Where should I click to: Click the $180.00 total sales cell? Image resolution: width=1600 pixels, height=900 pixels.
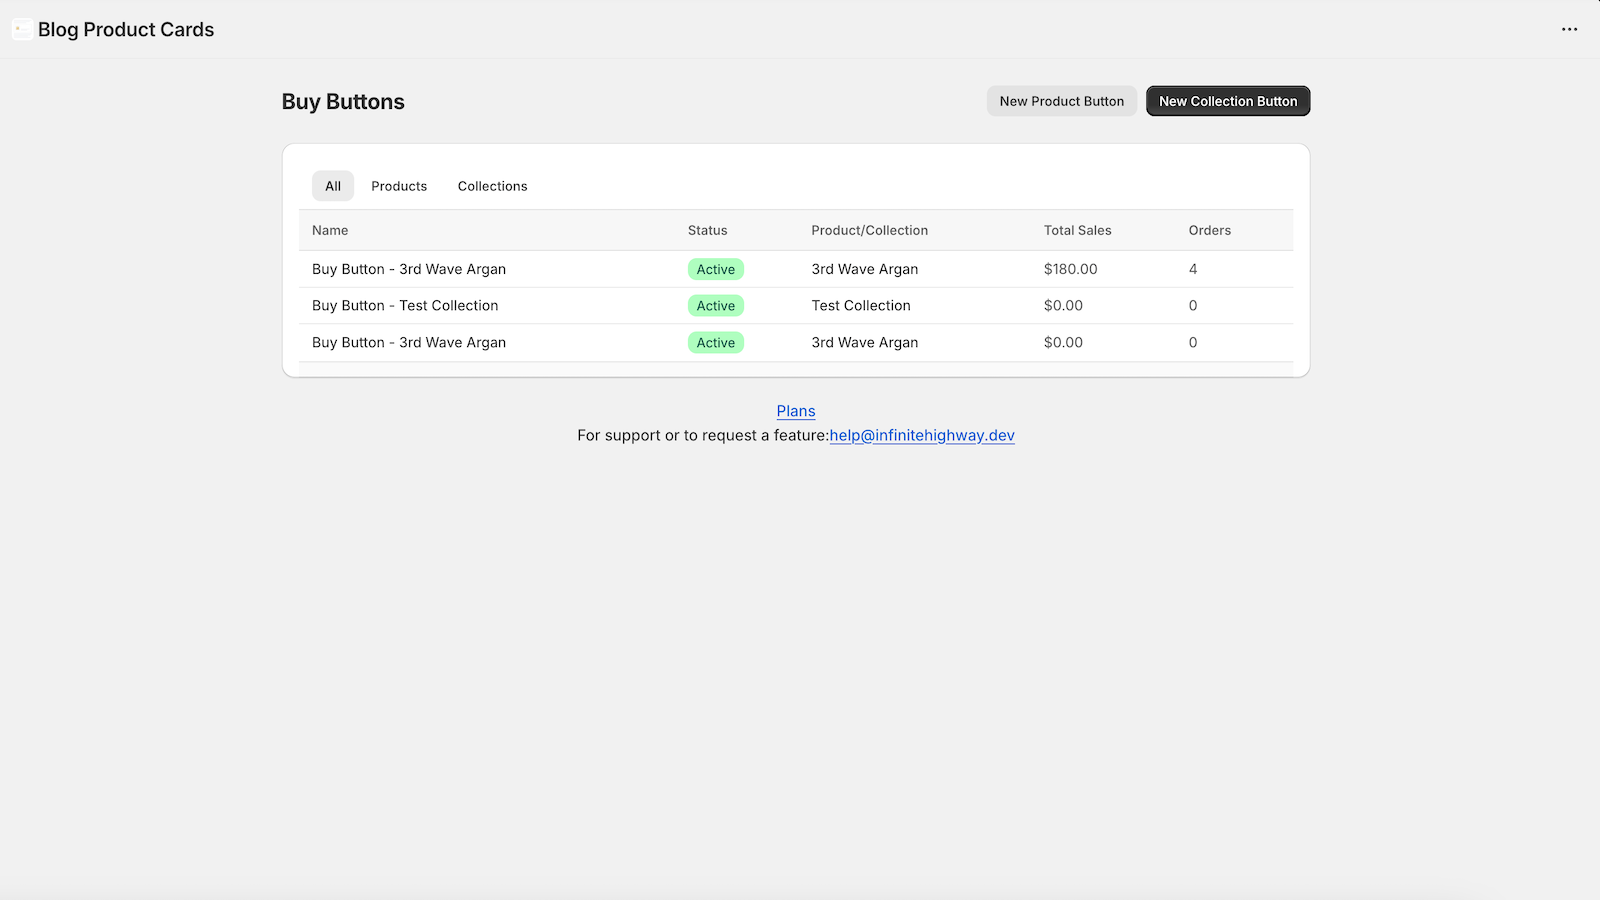[1070, 269]
